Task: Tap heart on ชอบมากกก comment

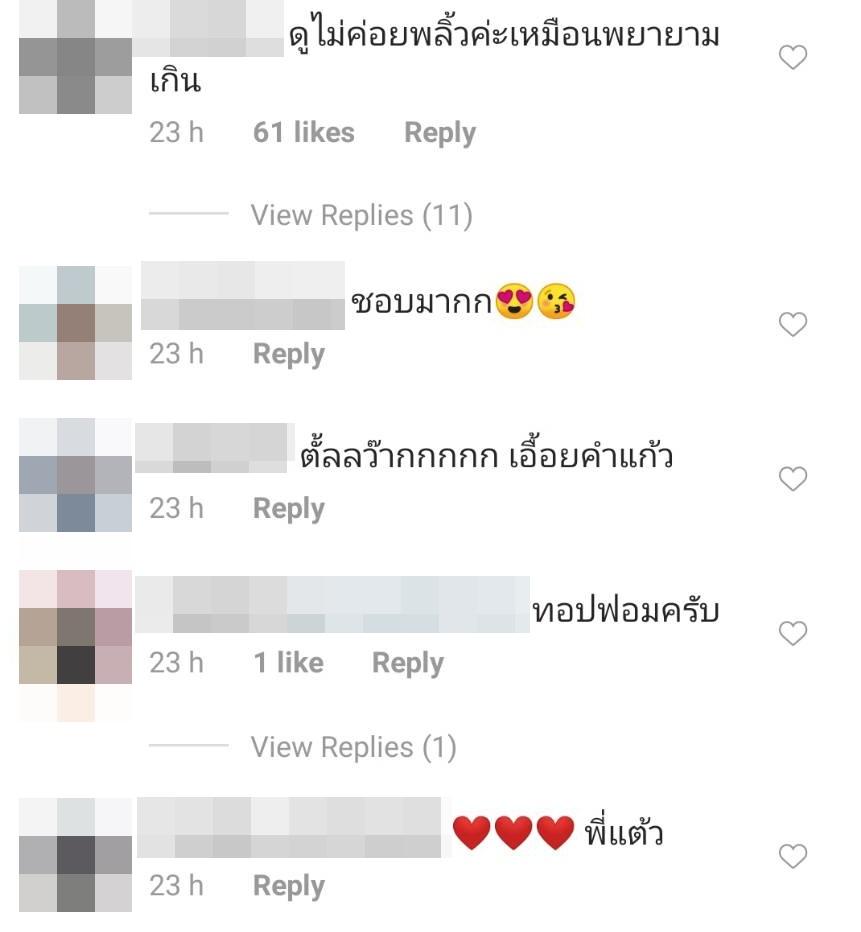Action: coord(793,324)
